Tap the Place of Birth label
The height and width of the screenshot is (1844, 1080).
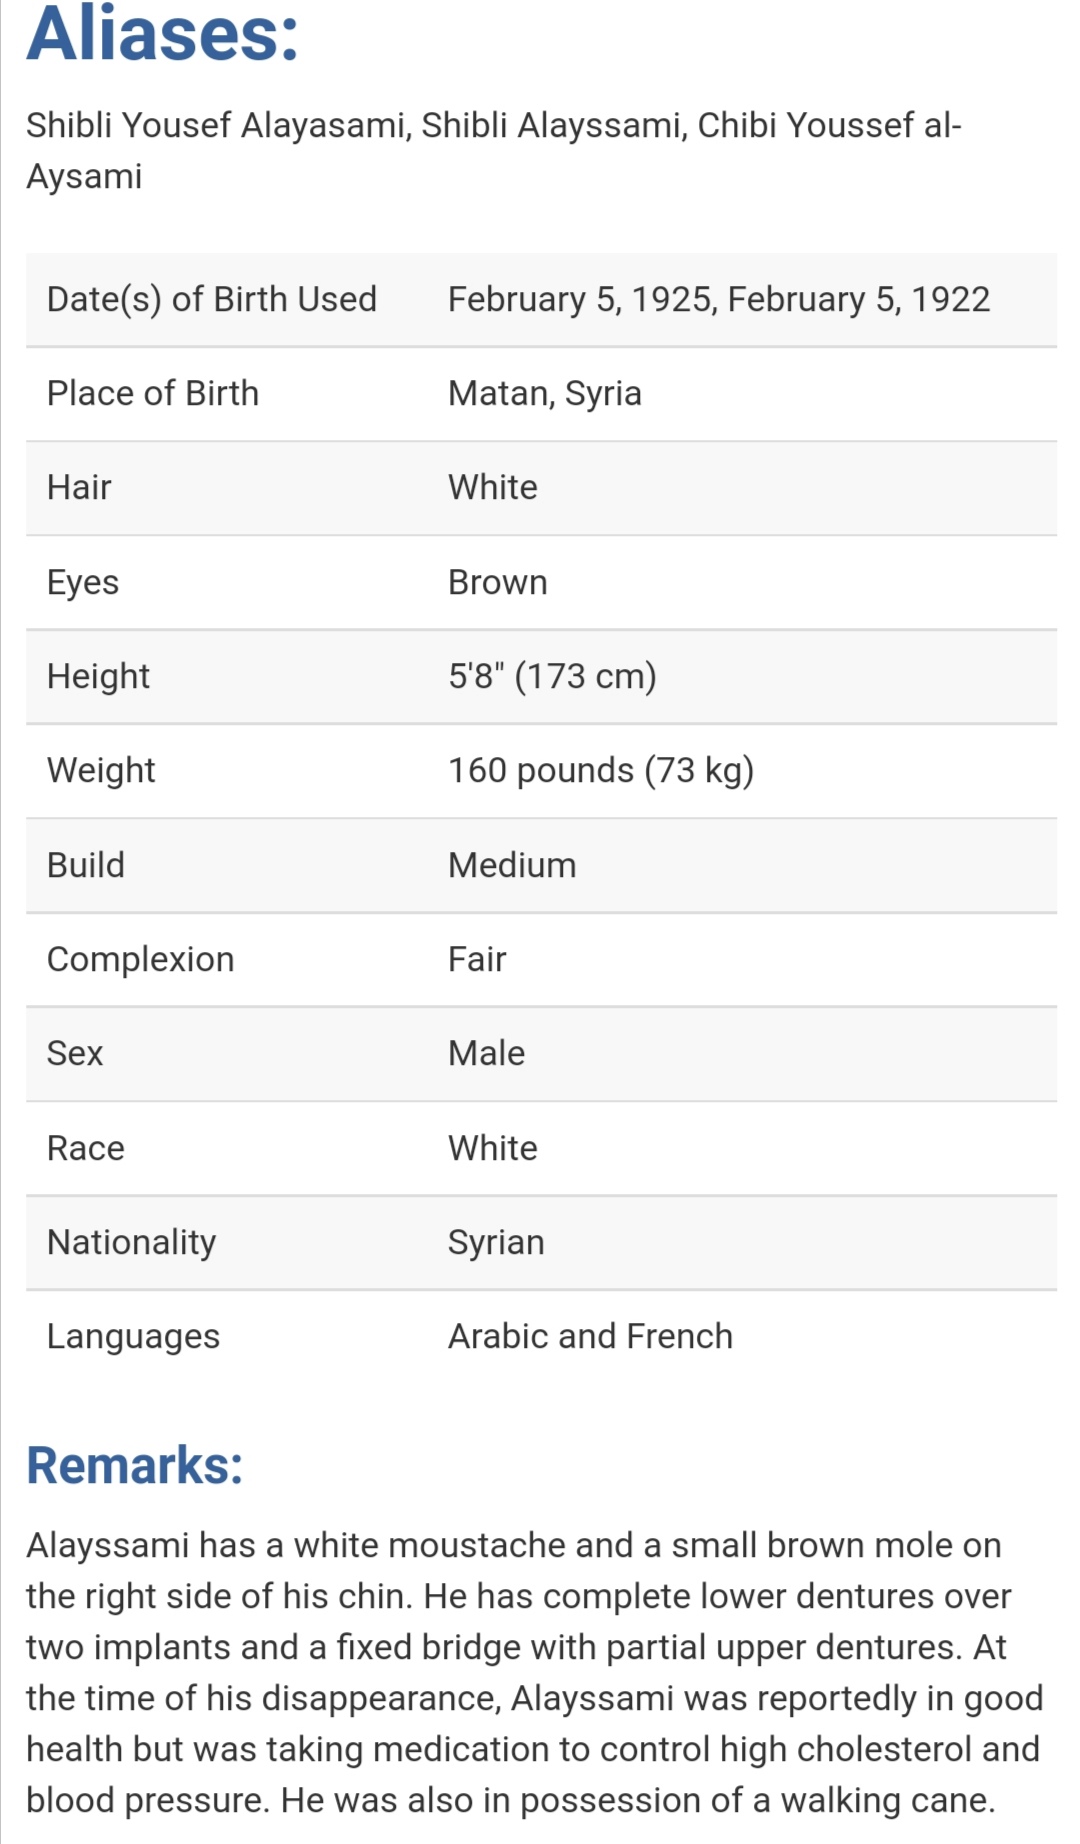[153, 393]
